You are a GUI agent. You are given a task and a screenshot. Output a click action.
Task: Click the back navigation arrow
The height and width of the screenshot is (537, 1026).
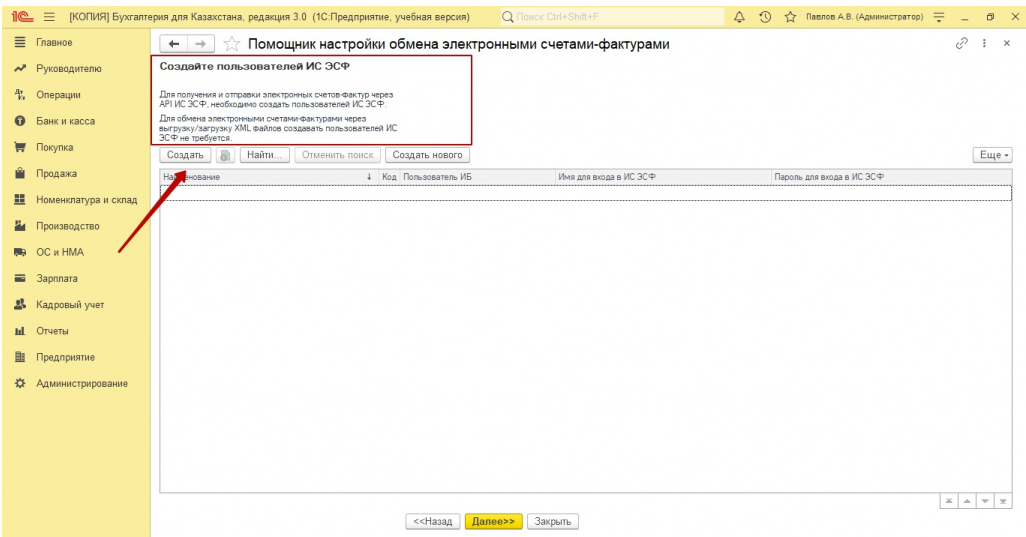[174, 45]
